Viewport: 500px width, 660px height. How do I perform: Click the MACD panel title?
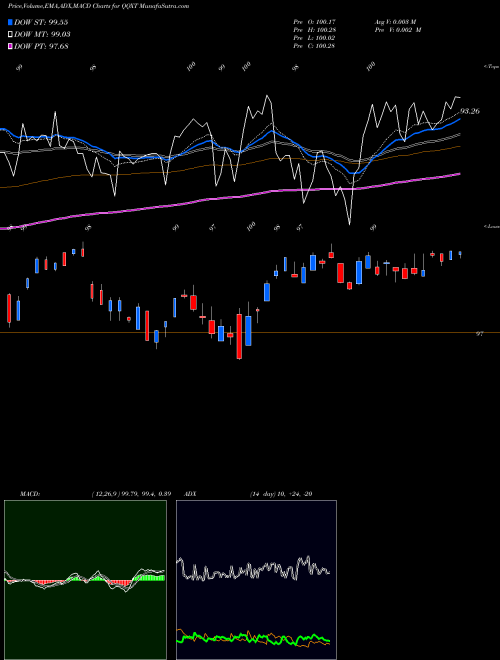click(x=30, y=494)
